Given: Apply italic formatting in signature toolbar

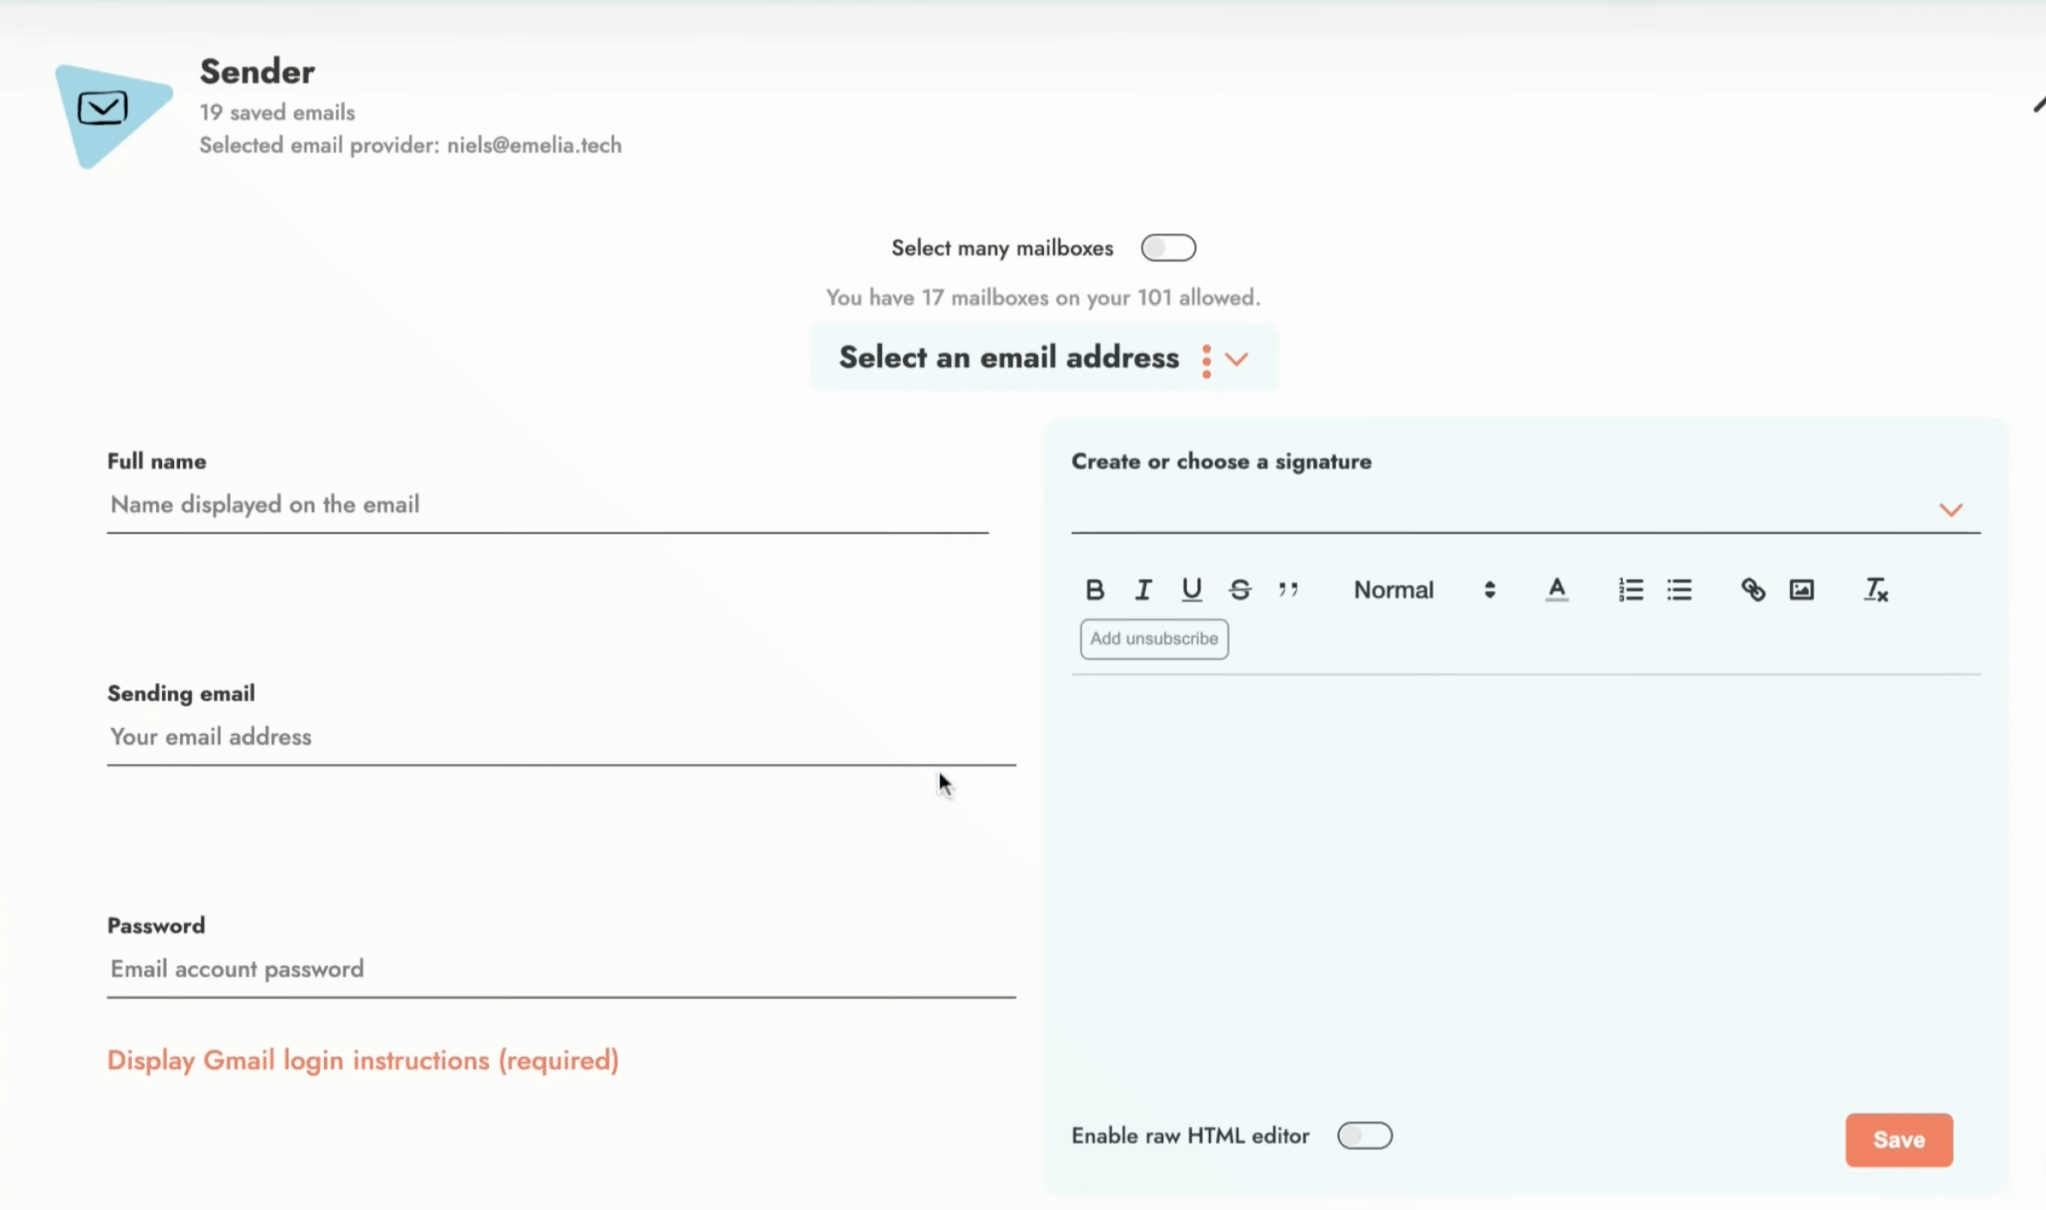Looking at the screenshot, I should [x=1143, y=590].
